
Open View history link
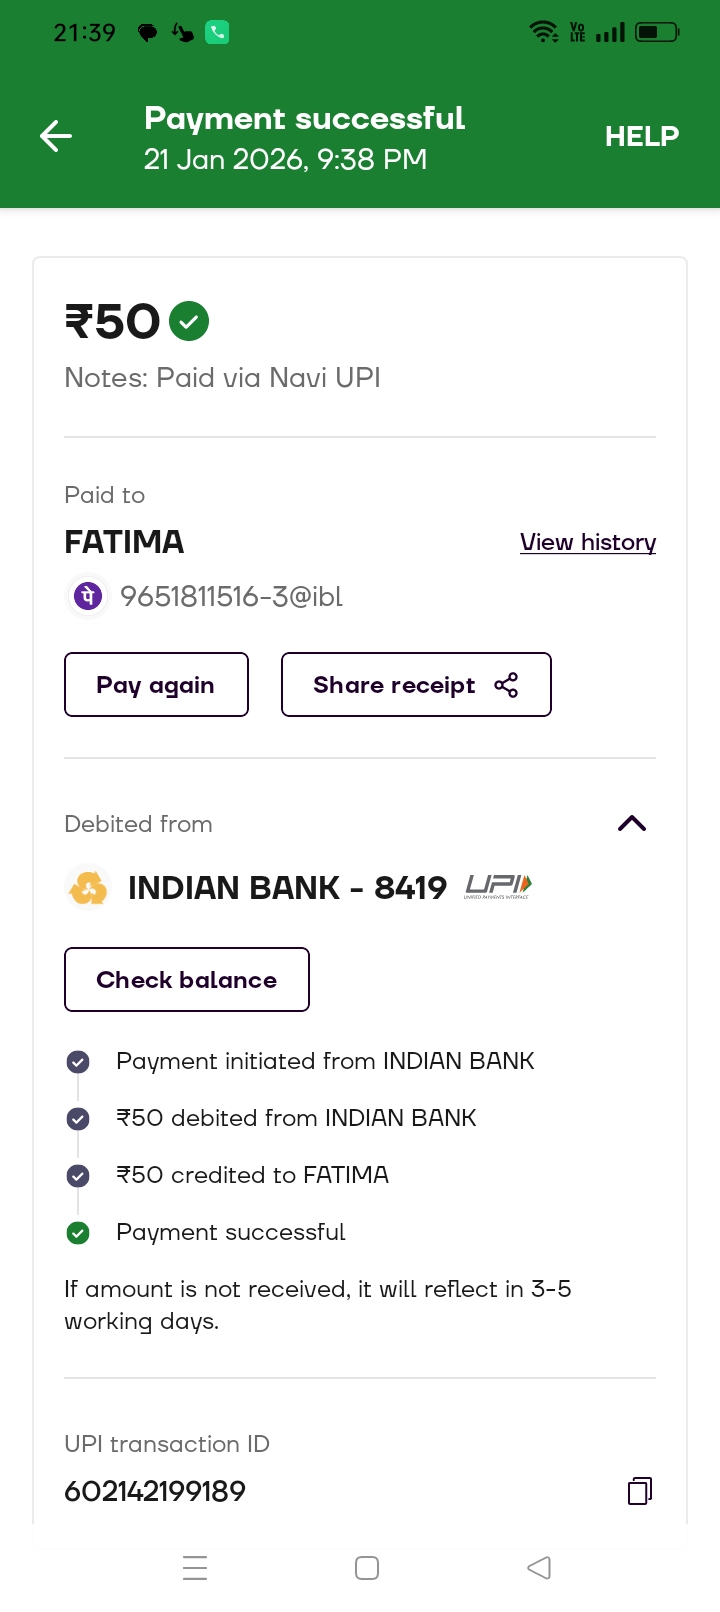point(587,542)
